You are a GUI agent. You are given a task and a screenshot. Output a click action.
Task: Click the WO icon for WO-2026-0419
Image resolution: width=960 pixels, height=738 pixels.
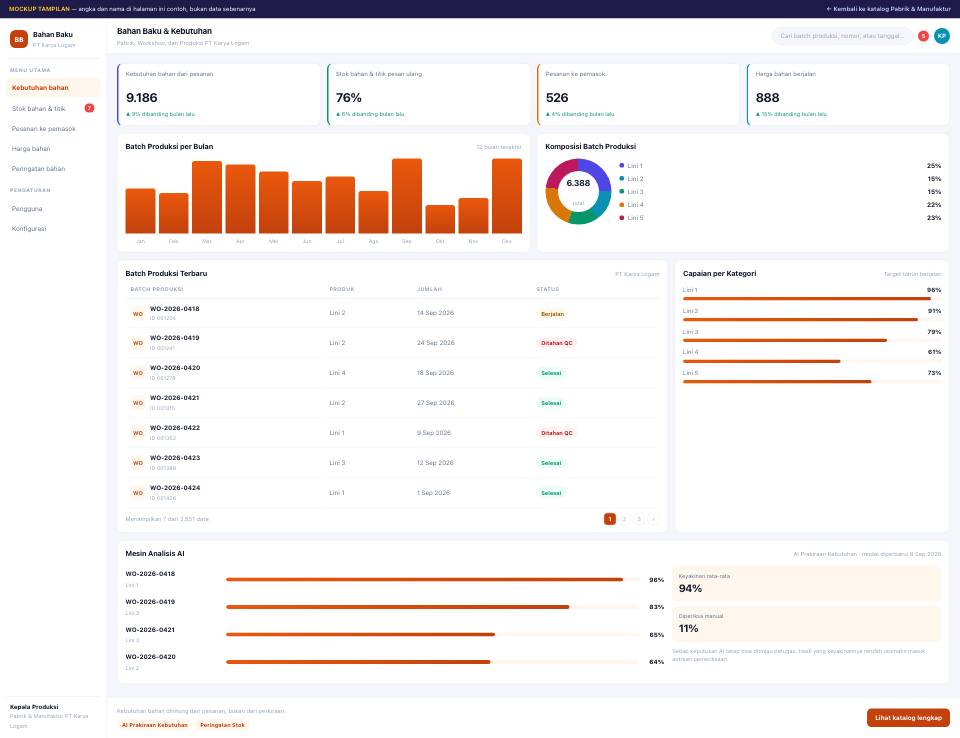138,343
